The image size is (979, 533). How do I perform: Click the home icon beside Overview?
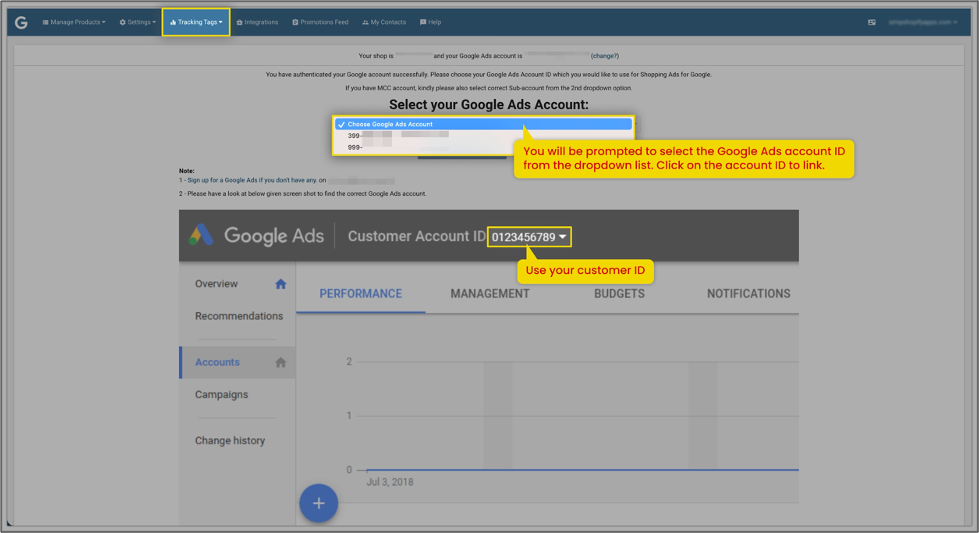(x=280, y=284)
